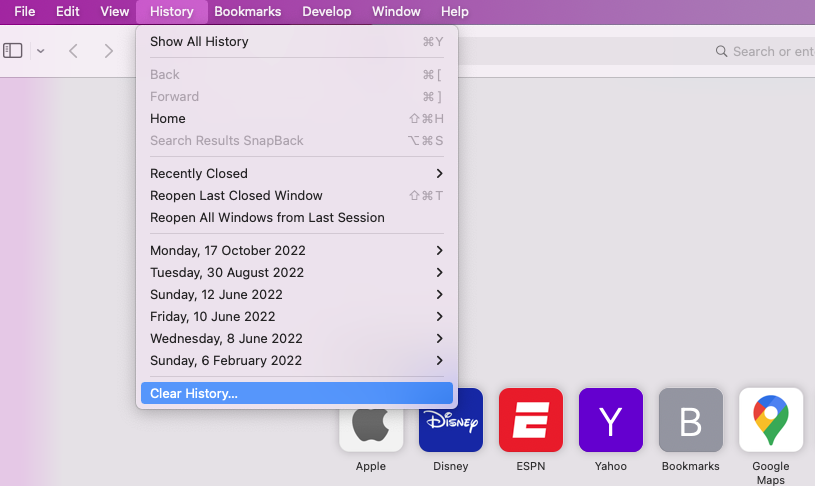The image size is (815, 486).
Task: Select Reopen Last Closed Window
Action: [x=297, y=195]
